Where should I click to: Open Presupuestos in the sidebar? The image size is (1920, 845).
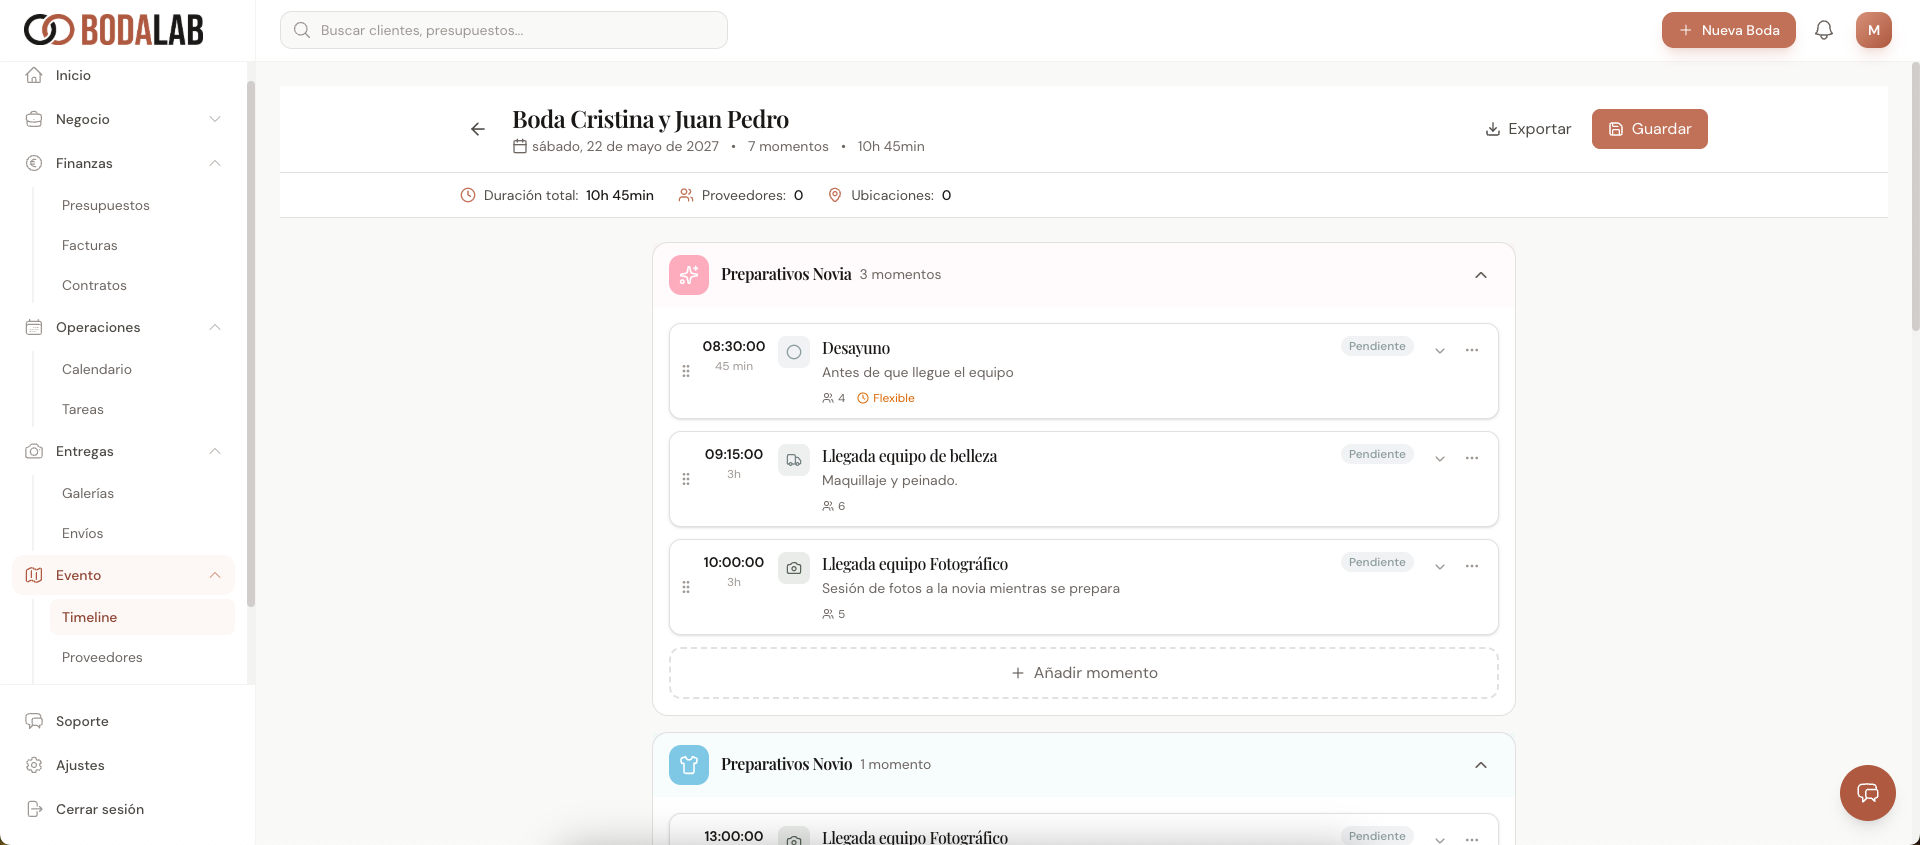tap(106, 205)
